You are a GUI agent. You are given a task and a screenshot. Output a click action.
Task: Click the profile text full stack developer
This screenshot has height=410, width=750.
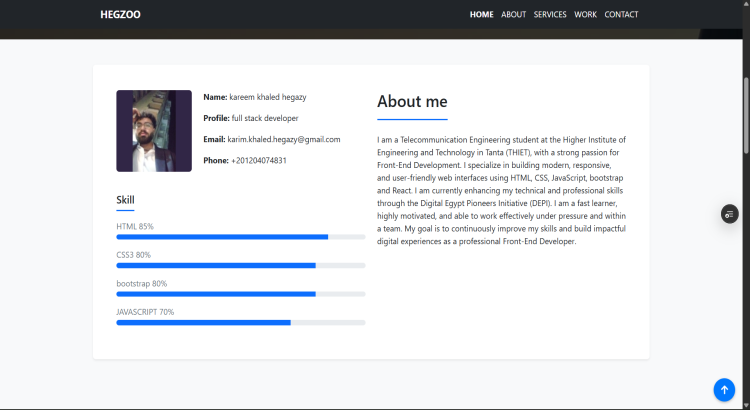[265, 118]
